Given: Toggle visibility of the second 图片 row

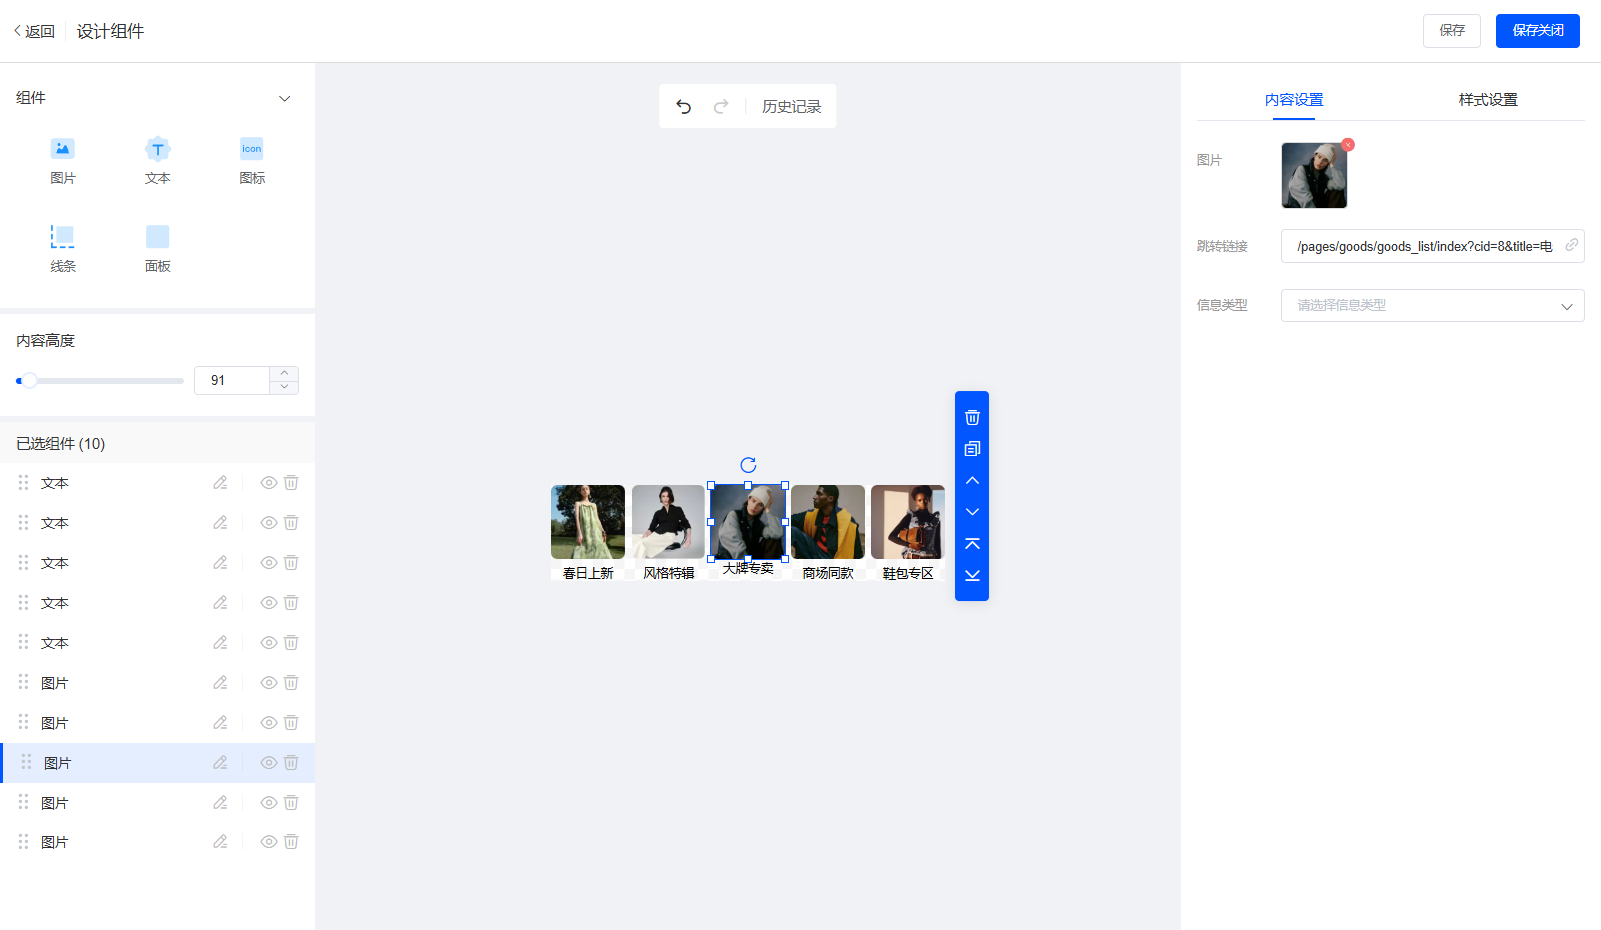Looking at the screenshot, I should [x=269, y=723].
